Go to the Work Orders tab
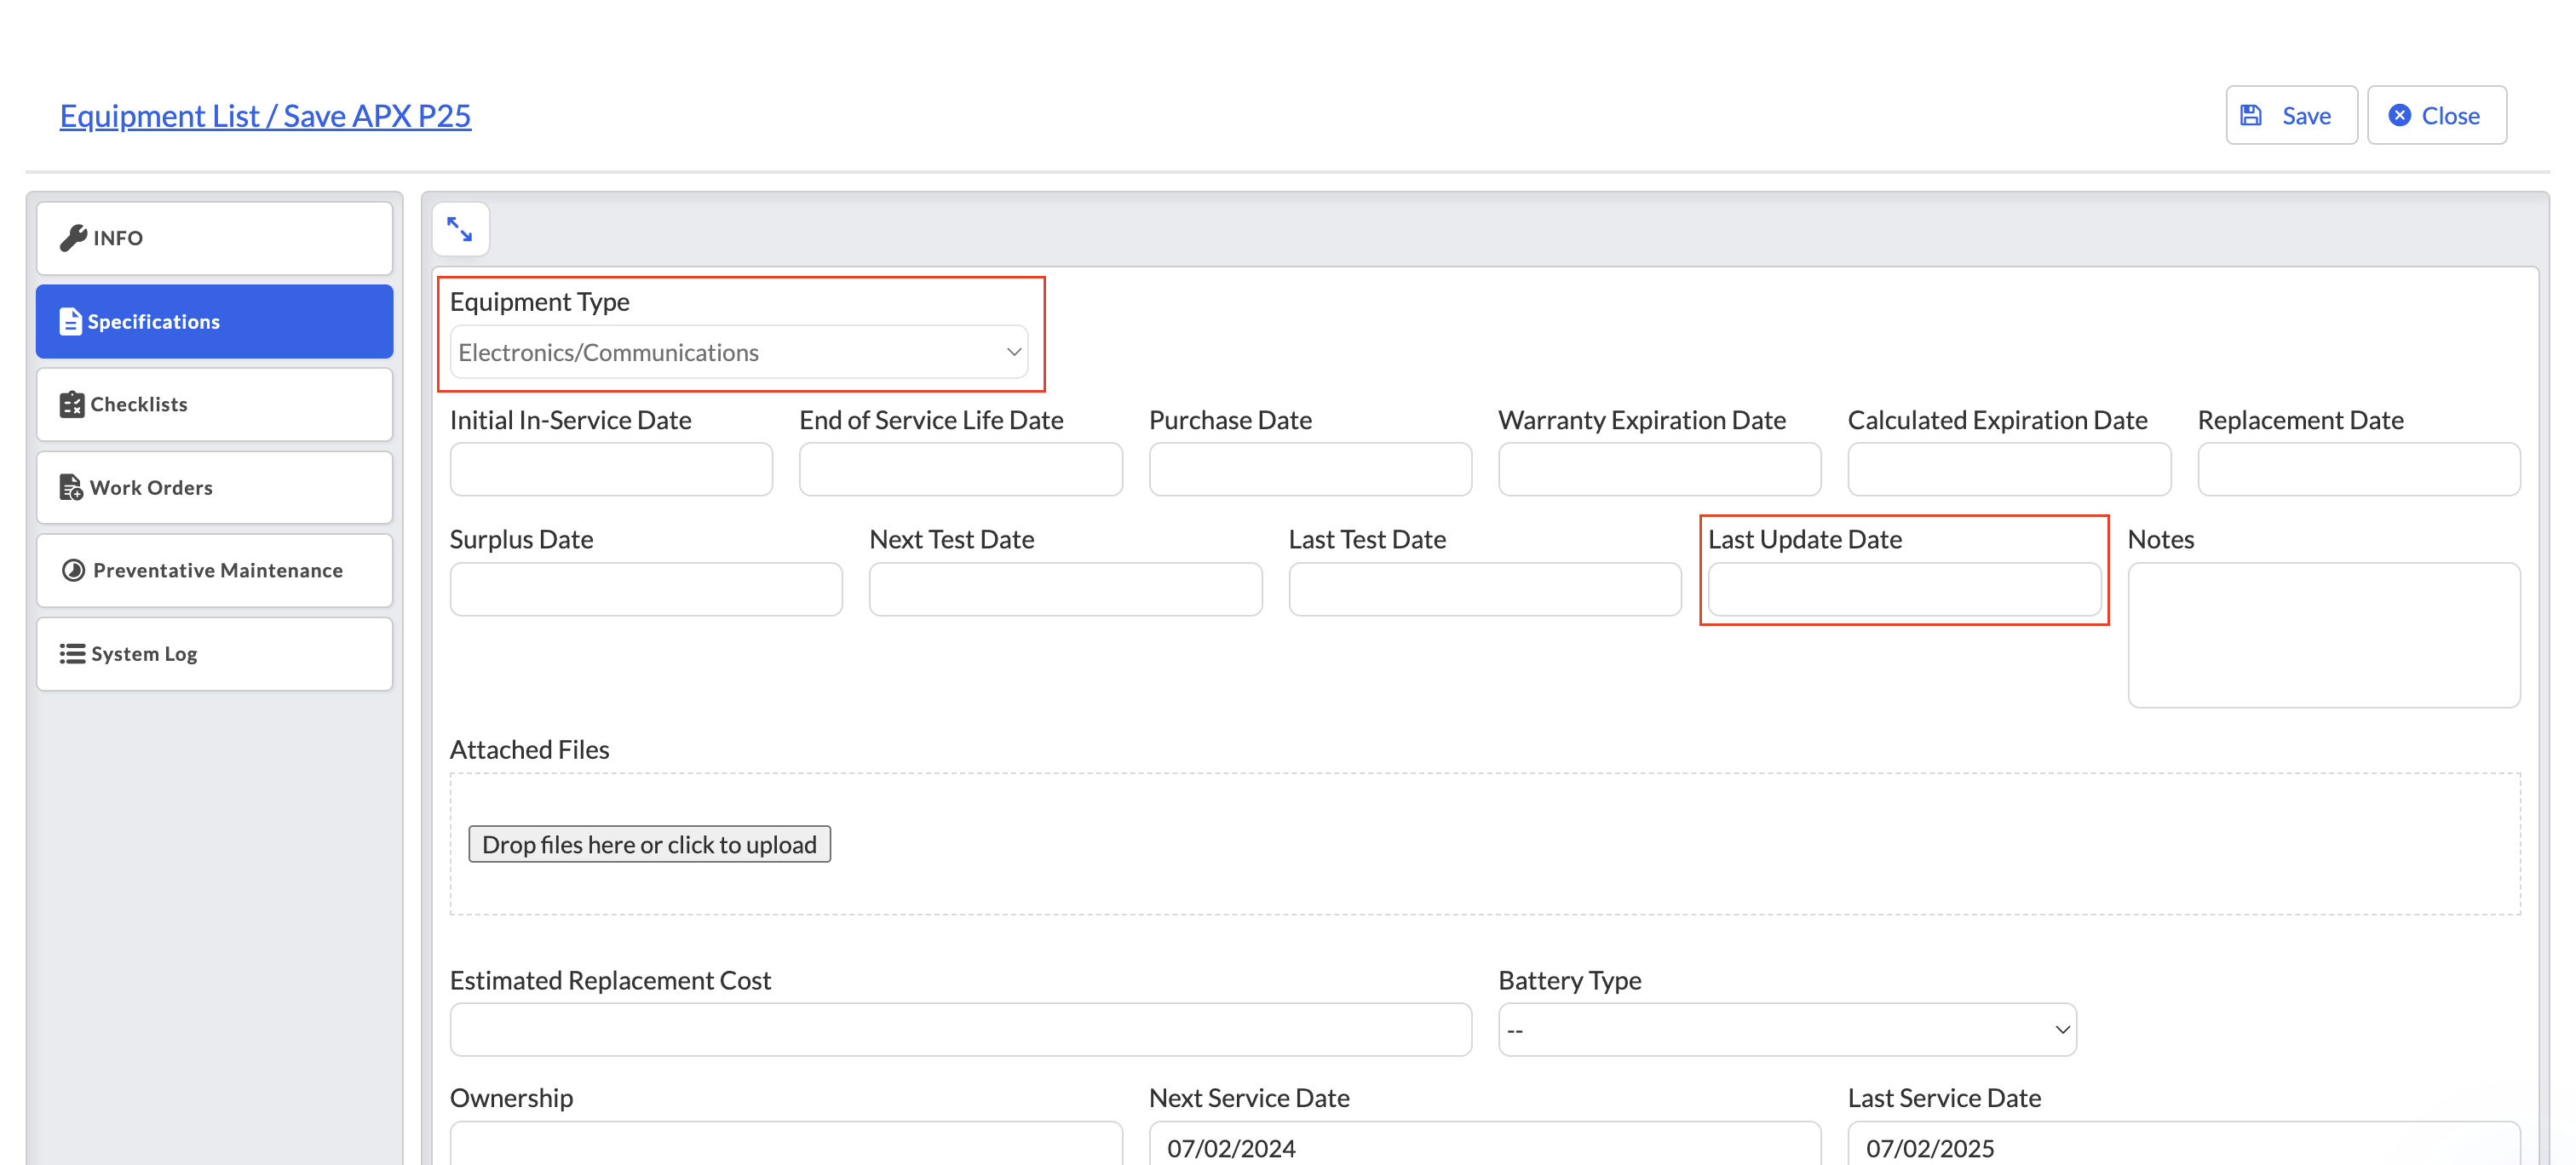 click(215, 487)
